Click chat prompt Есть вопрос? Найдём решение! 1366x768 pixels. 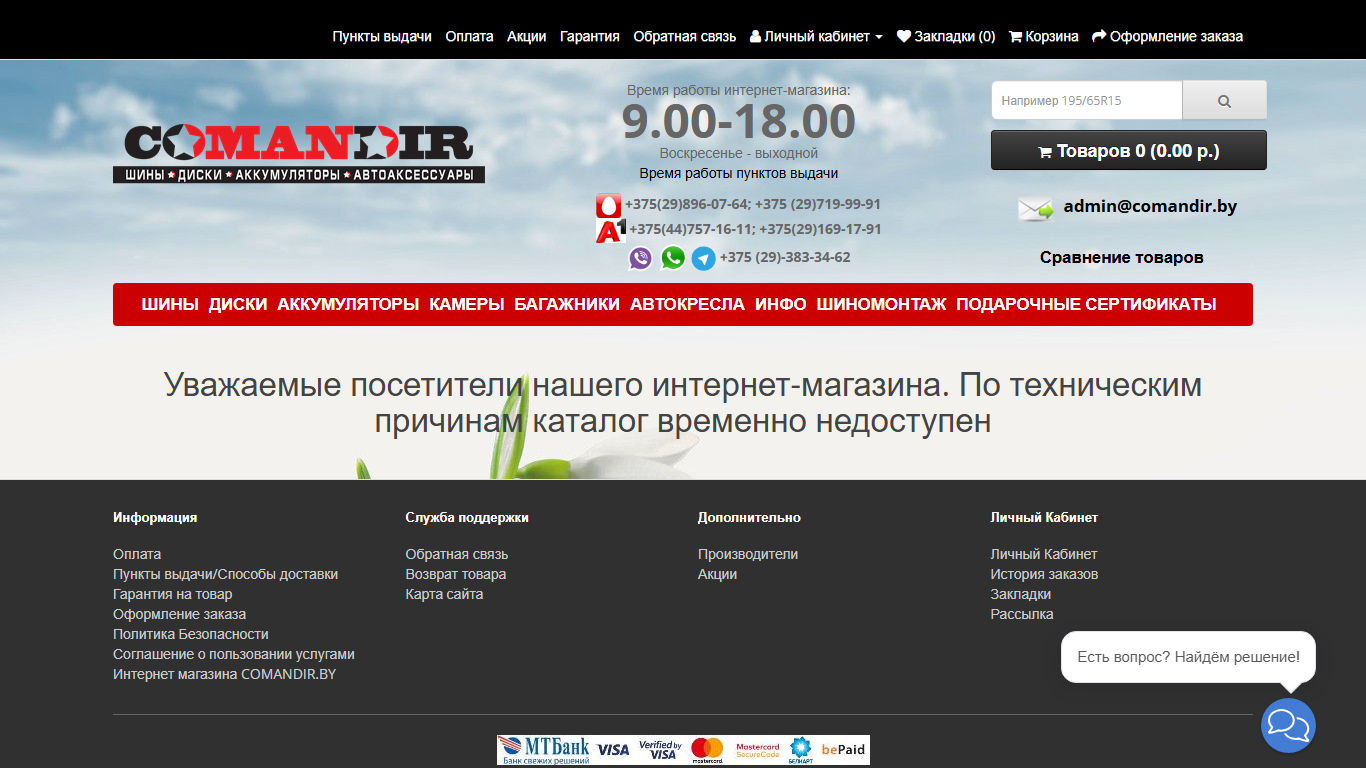pos(1188,657)
